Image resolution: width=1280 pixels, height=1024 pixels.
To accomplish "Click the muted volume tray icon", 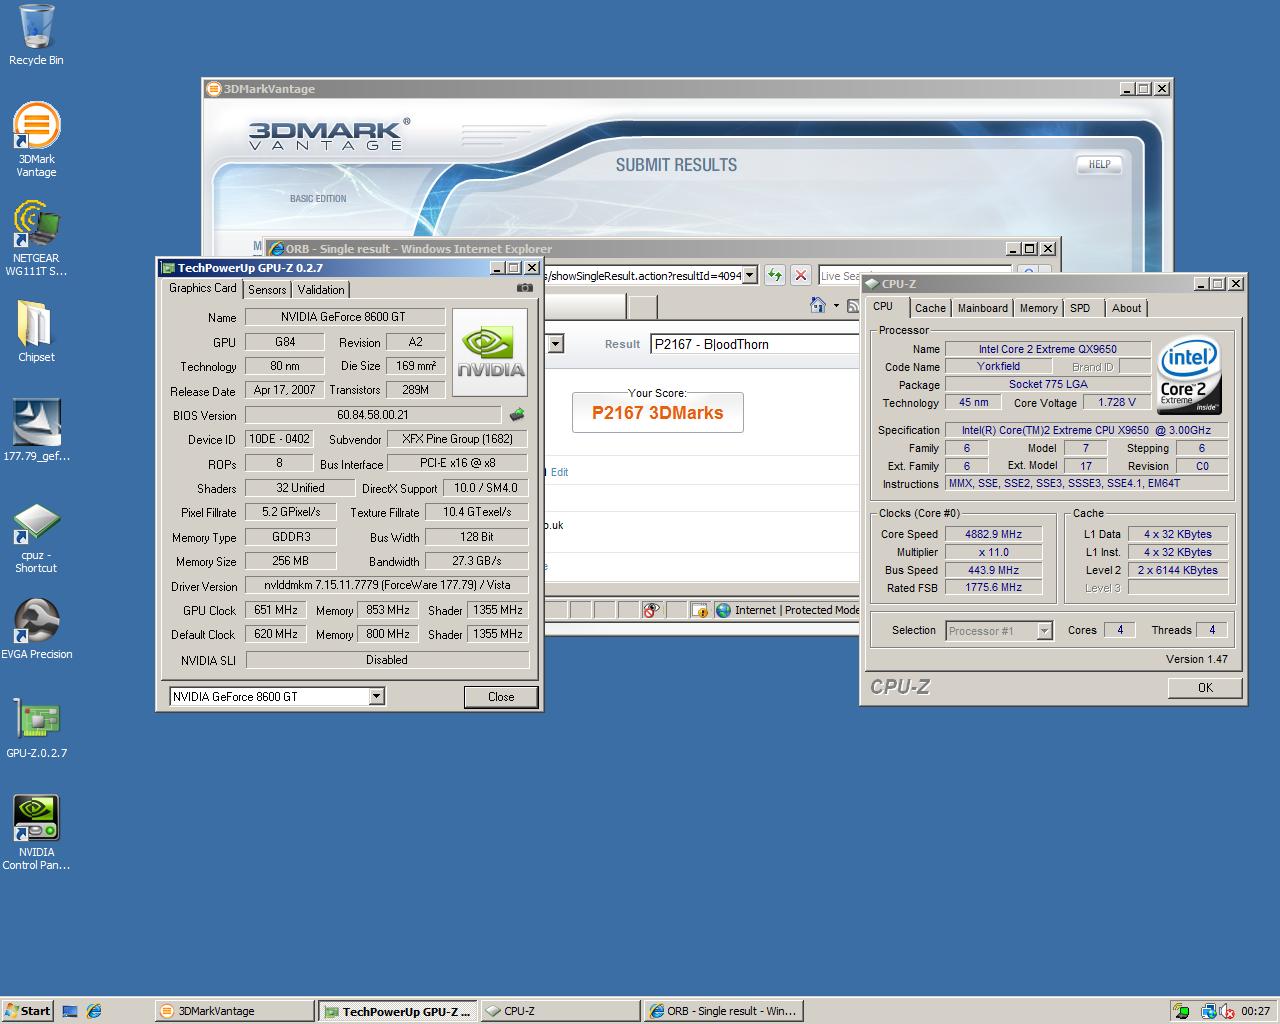I will click(x=1227, y=1011).
